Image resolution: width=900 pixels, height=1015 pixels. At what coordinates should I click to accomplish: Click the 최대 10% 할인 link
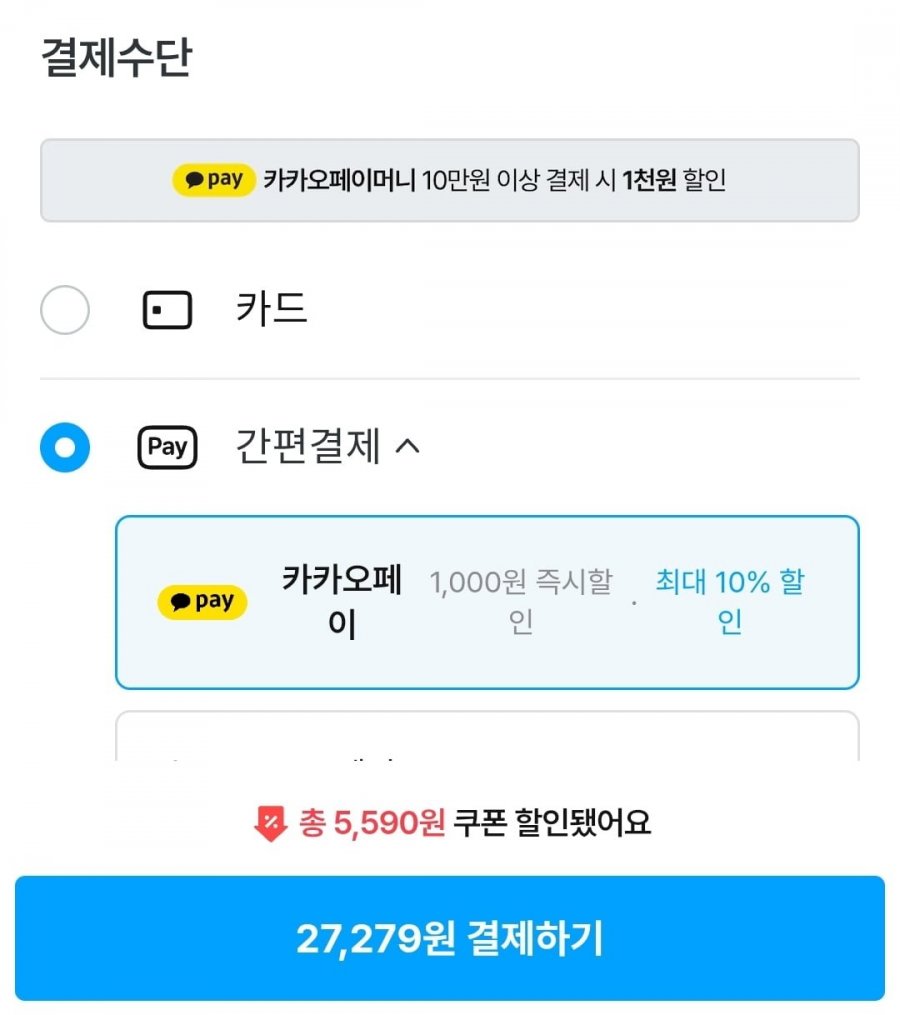pyautogui.click(x=730, y=601)
